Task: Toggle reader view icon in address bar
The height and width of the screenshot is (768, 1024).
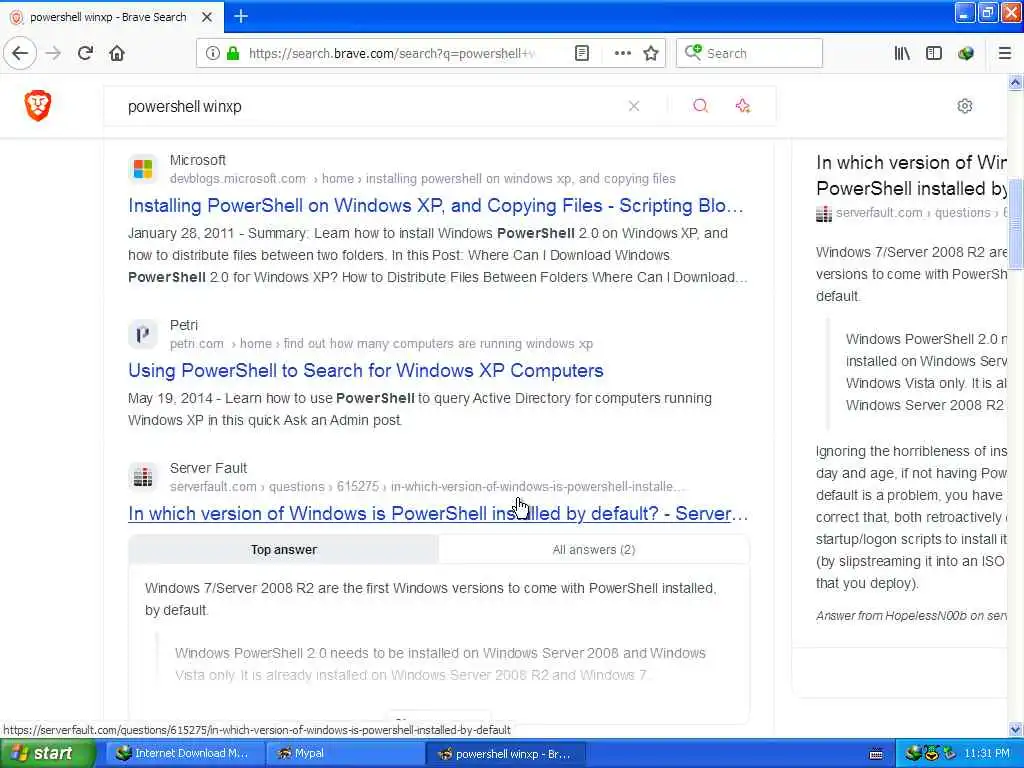Action: (582, 53)
